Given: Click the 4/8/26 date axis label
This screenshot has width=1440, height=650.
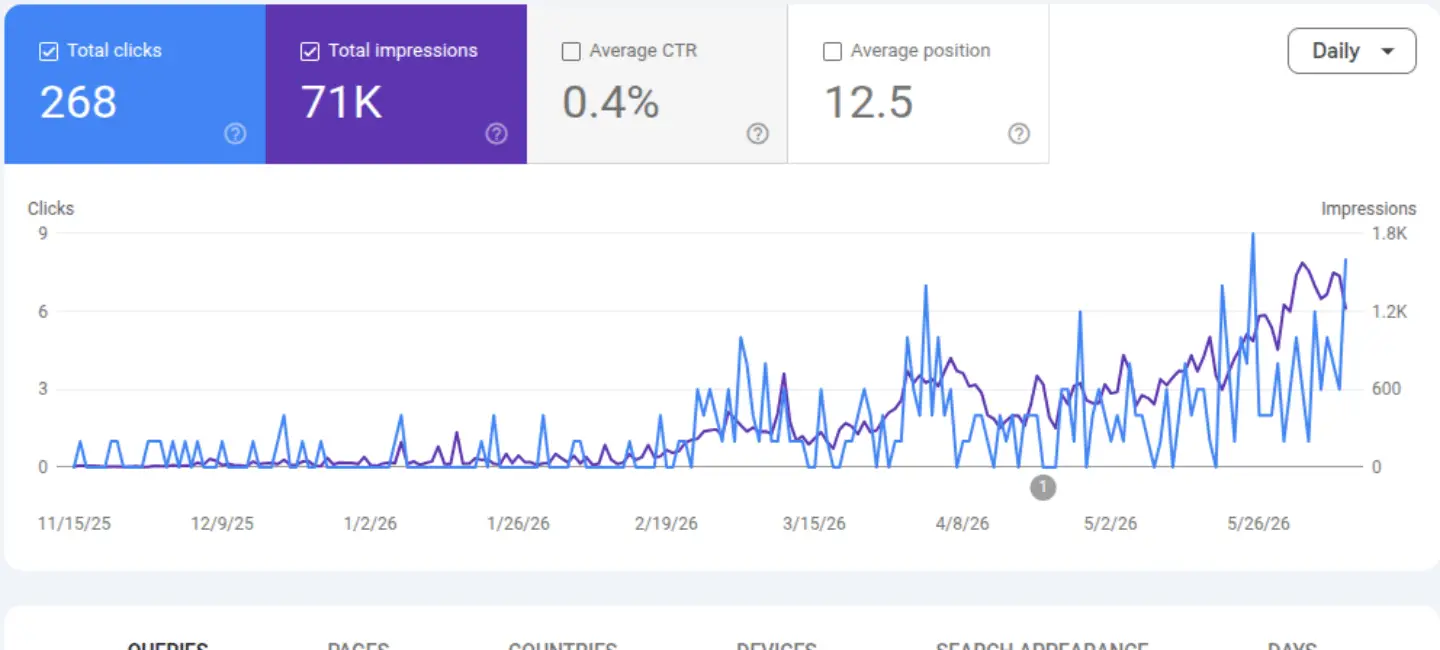Looking at the screenshot, I should tap(962, 524).
